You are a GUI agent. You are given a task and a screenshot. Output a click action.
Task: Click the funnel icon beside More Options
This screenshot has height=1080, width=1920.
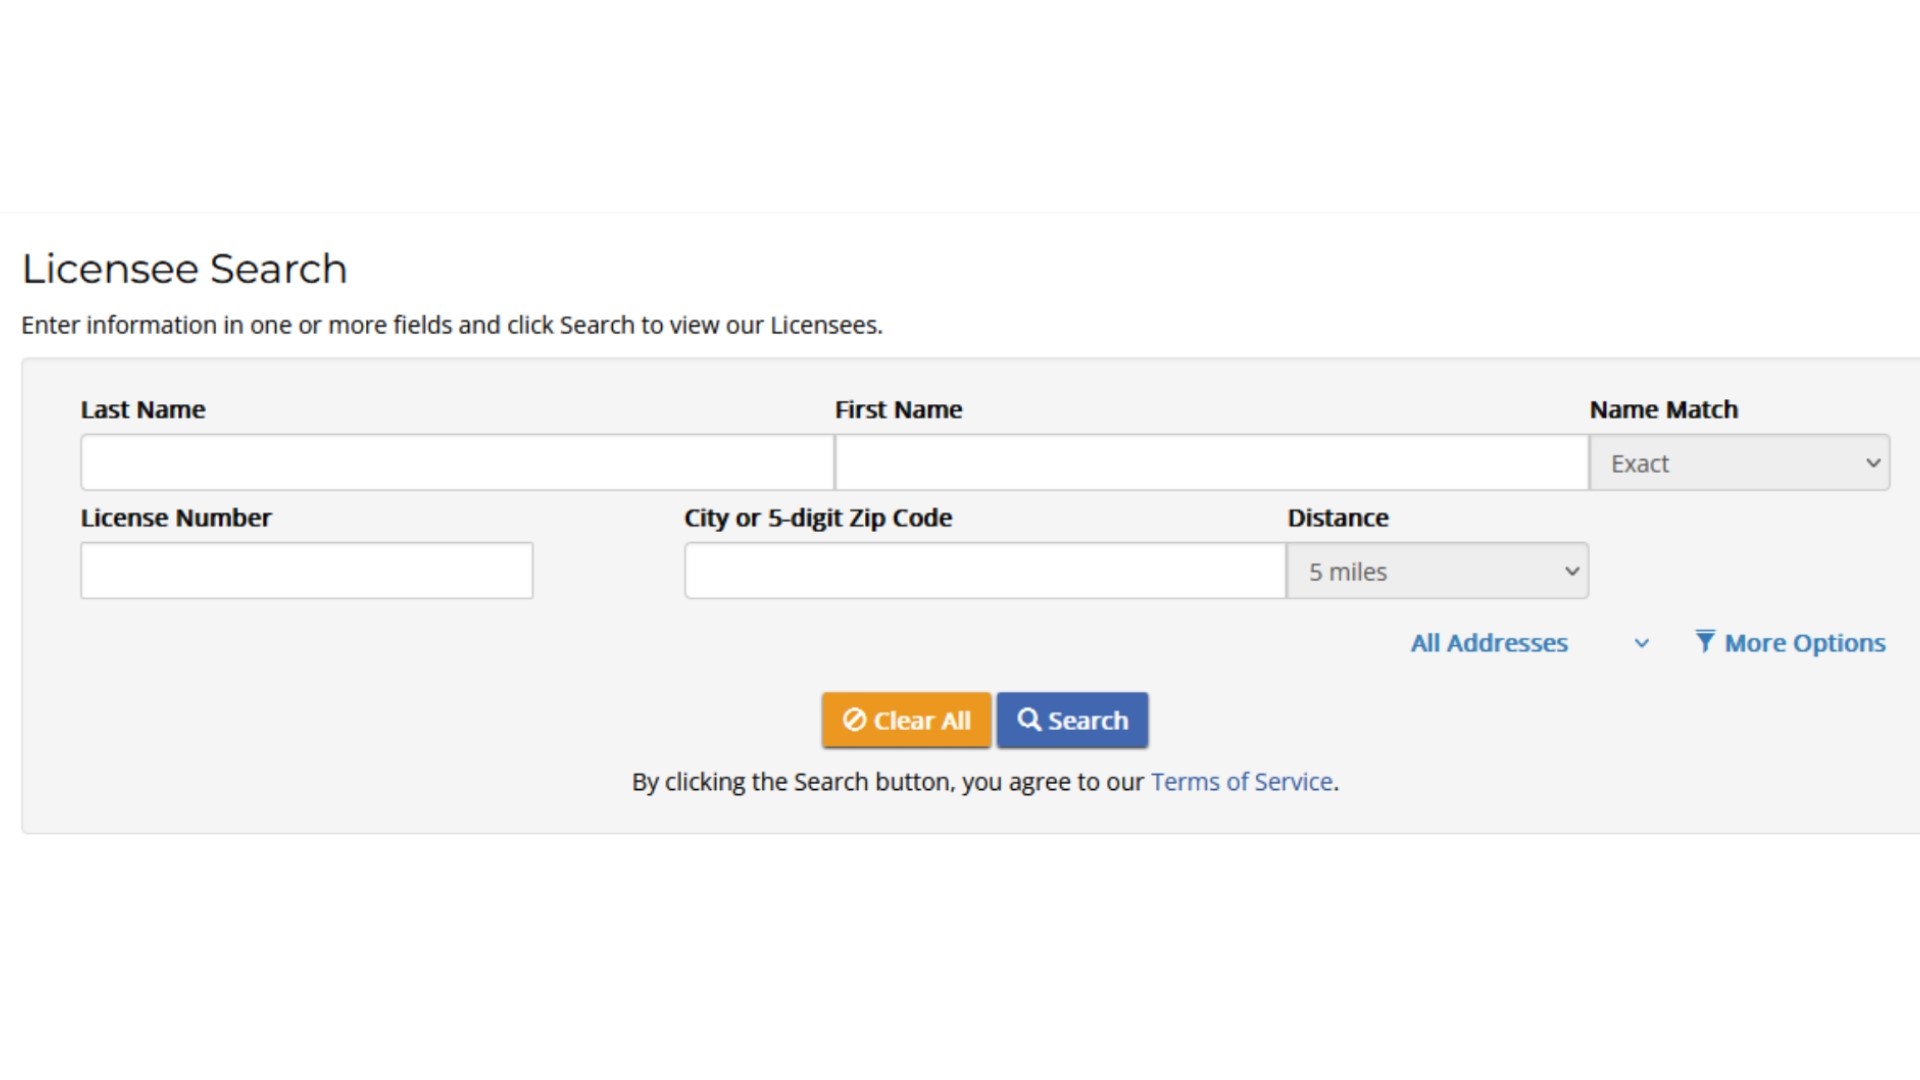tap(1705, 641)
